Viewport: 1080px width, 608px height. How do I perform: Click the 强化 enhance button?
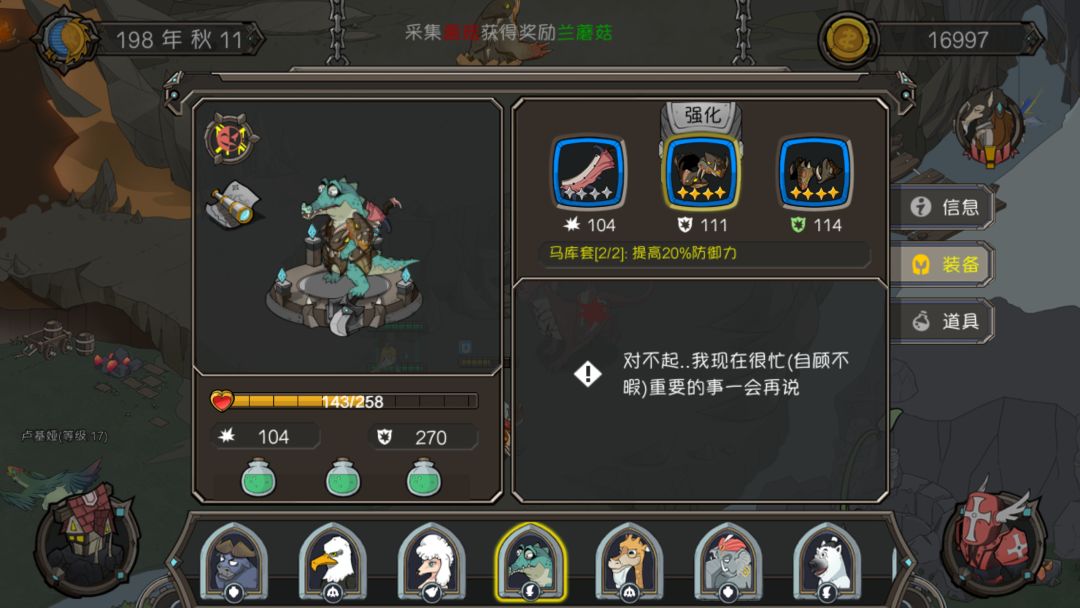pos(702,116)
